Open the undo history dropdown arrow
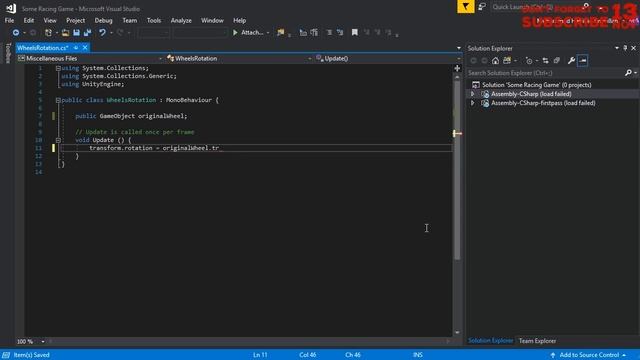 pyautogui.click(x=111, y=33)
